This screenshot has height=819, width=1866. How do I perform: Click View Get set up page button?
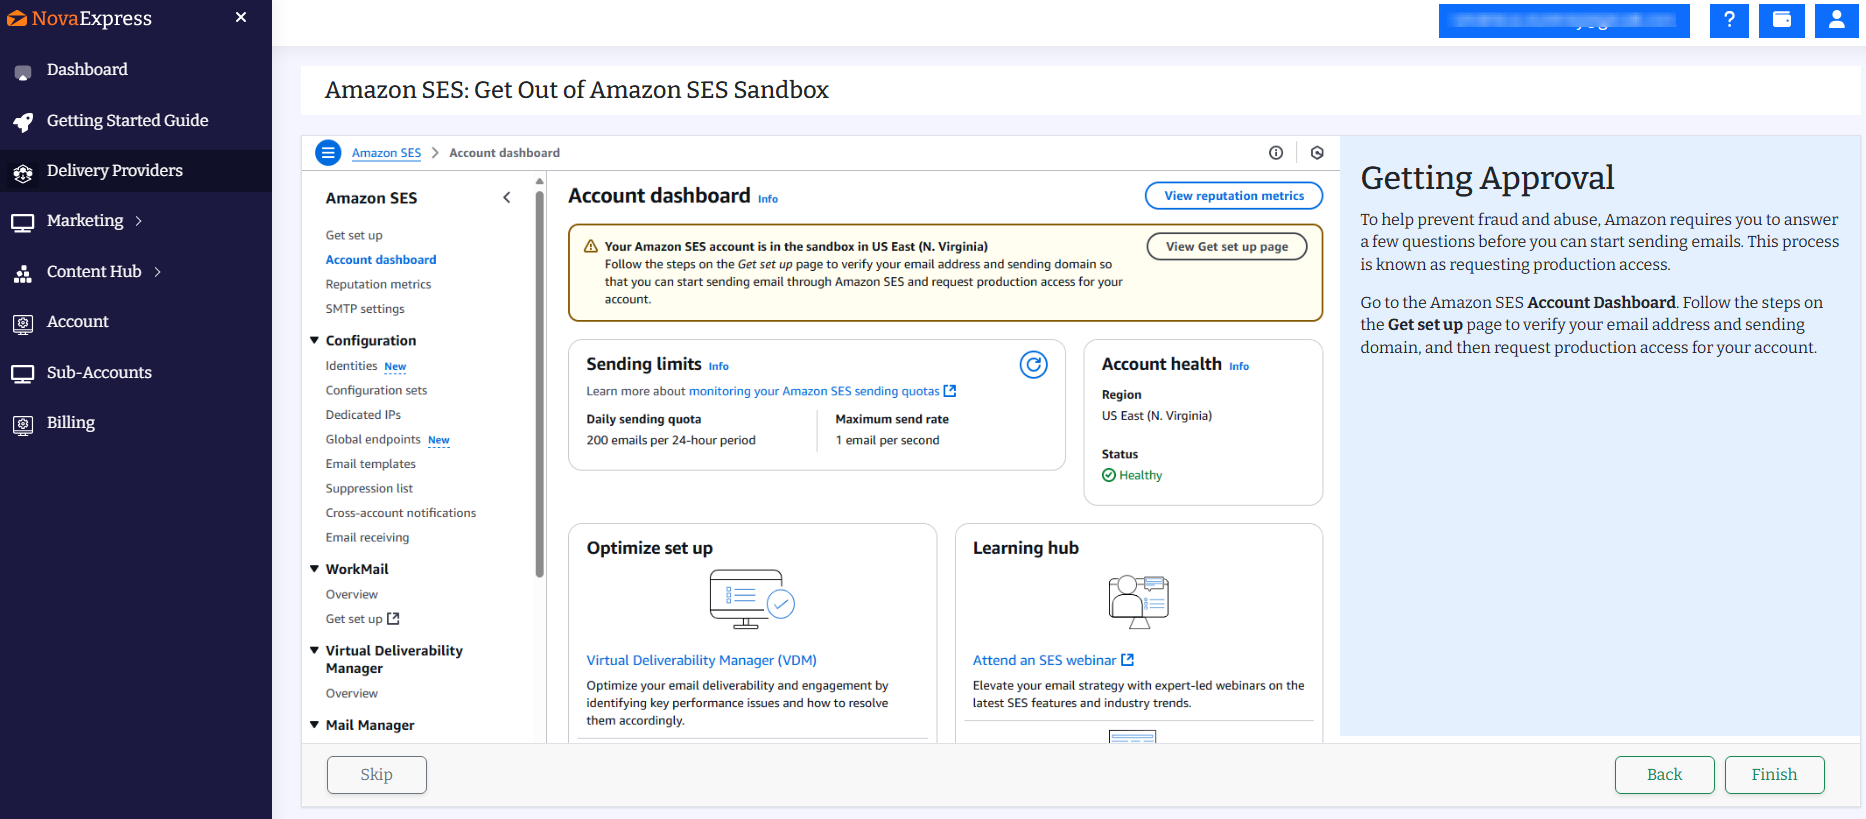click(1226, 247)
